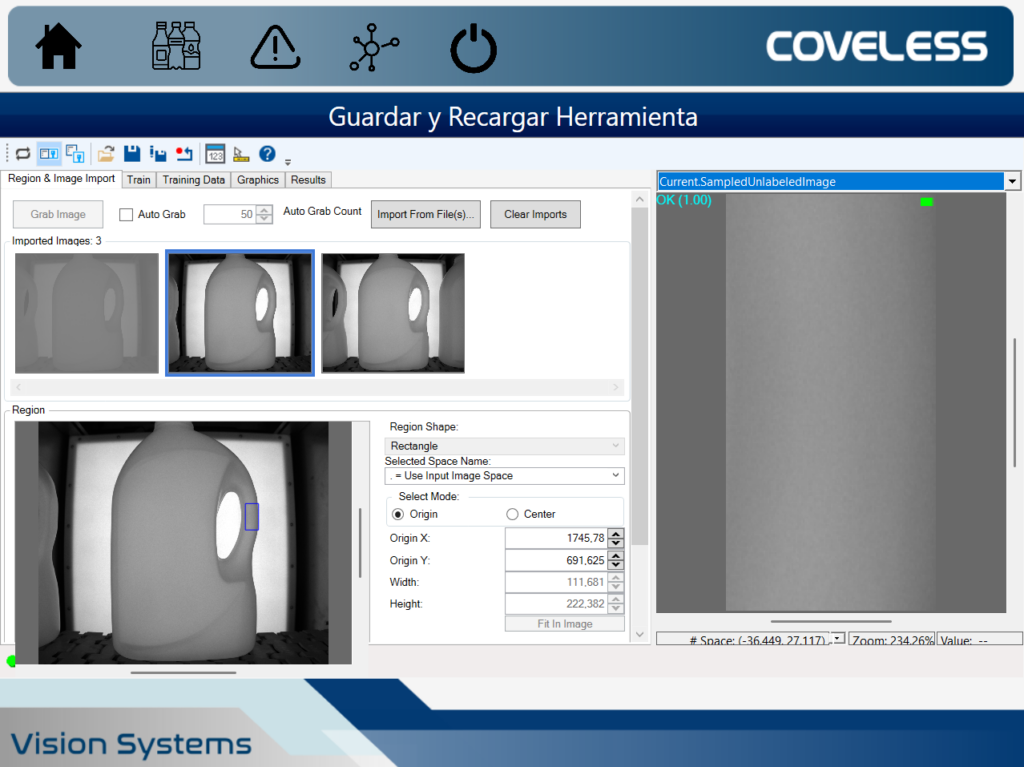Viewport: 1024px width, 767px height.
Task: Click the blue floppy disk save icon
Action: 131,153
